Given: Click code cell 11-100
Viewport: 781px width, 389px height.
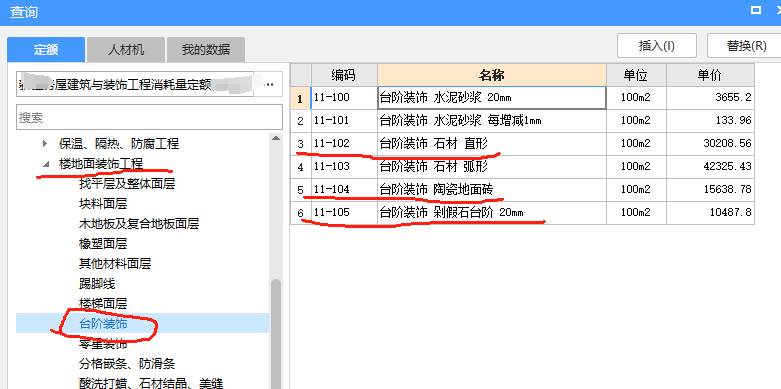Looking at the screenshot, I should (x=344, y=98).
